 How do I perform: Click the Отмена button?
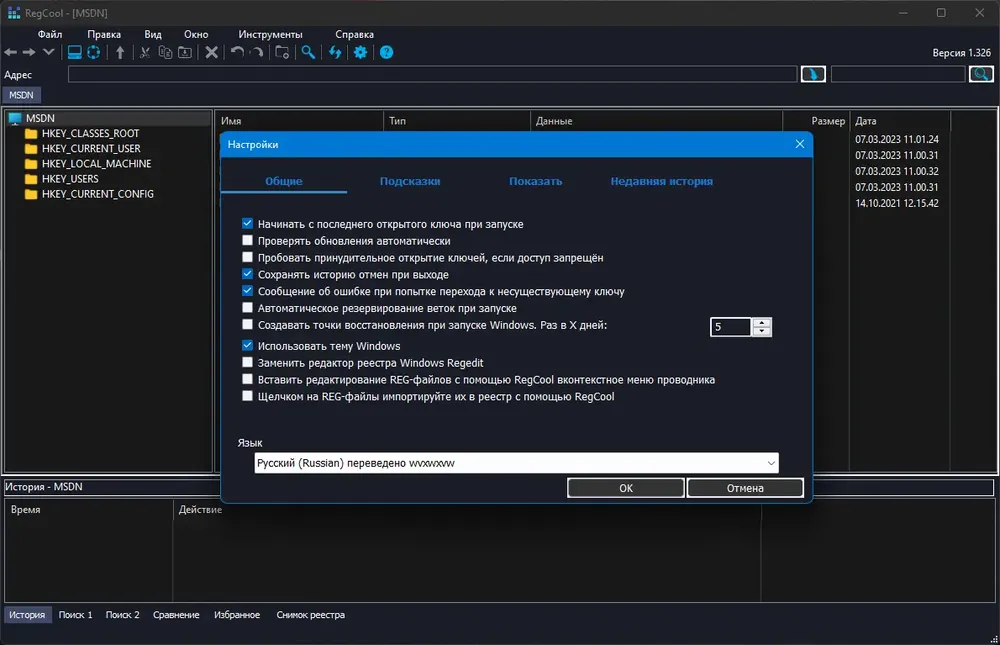pos(745,488)
